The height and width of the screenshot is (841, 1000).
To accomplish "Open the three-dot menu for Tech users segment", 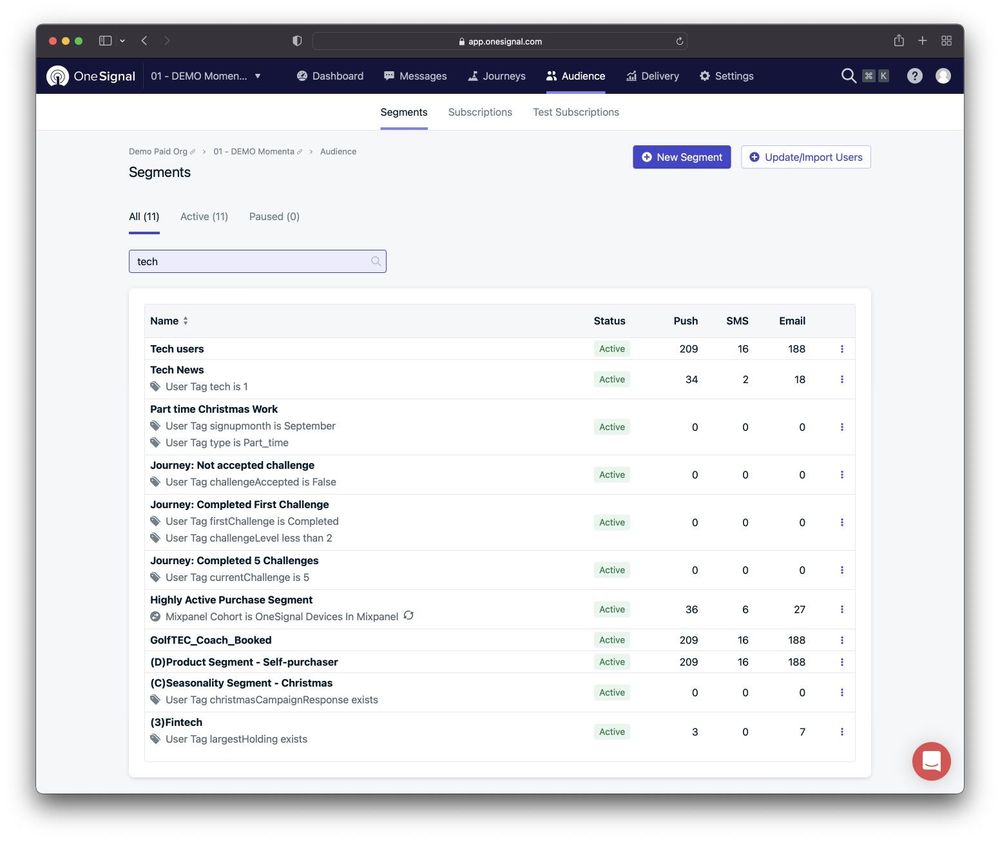I will click(x=841, y=348).
